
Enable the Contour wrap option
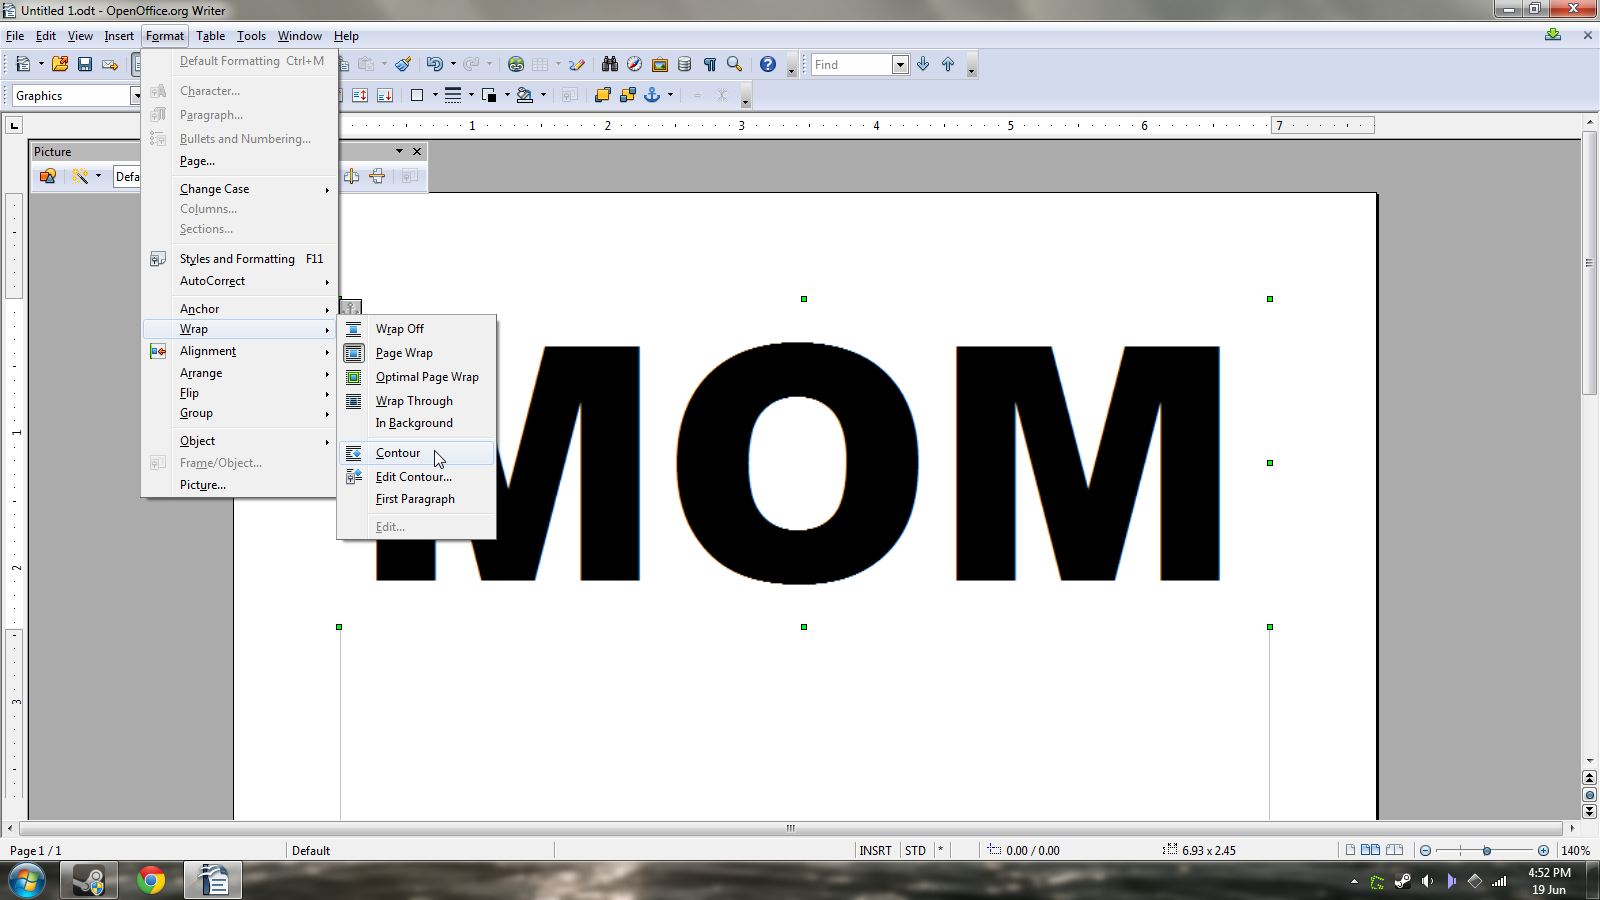coord(416,453)
